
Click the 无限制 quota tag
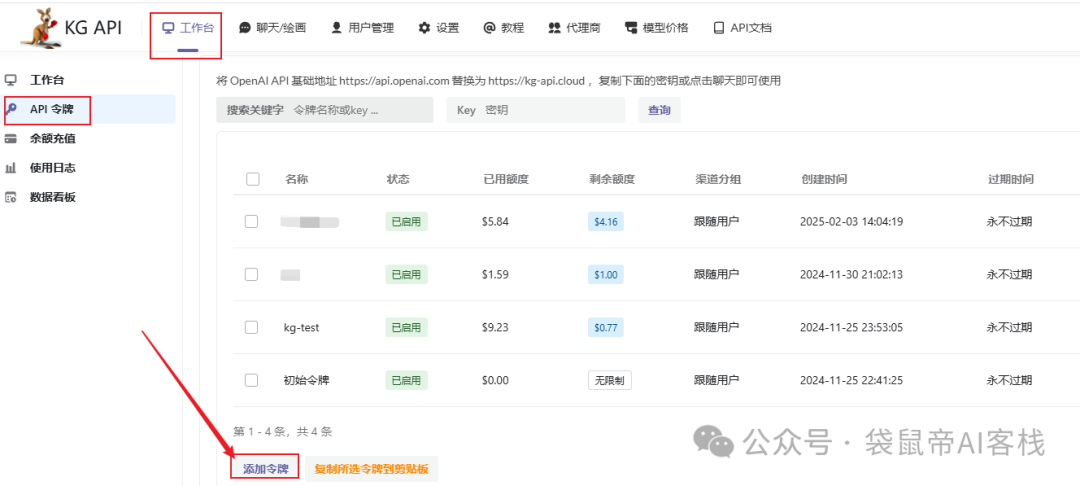(610, 380)
